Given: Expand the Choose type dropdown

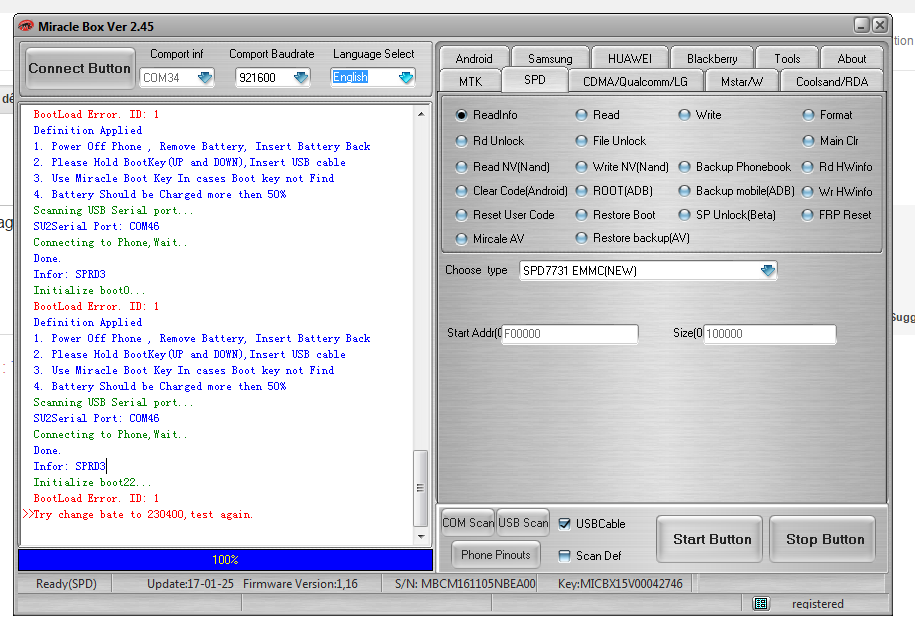Looking at the screenshot, I should (768, 270).
